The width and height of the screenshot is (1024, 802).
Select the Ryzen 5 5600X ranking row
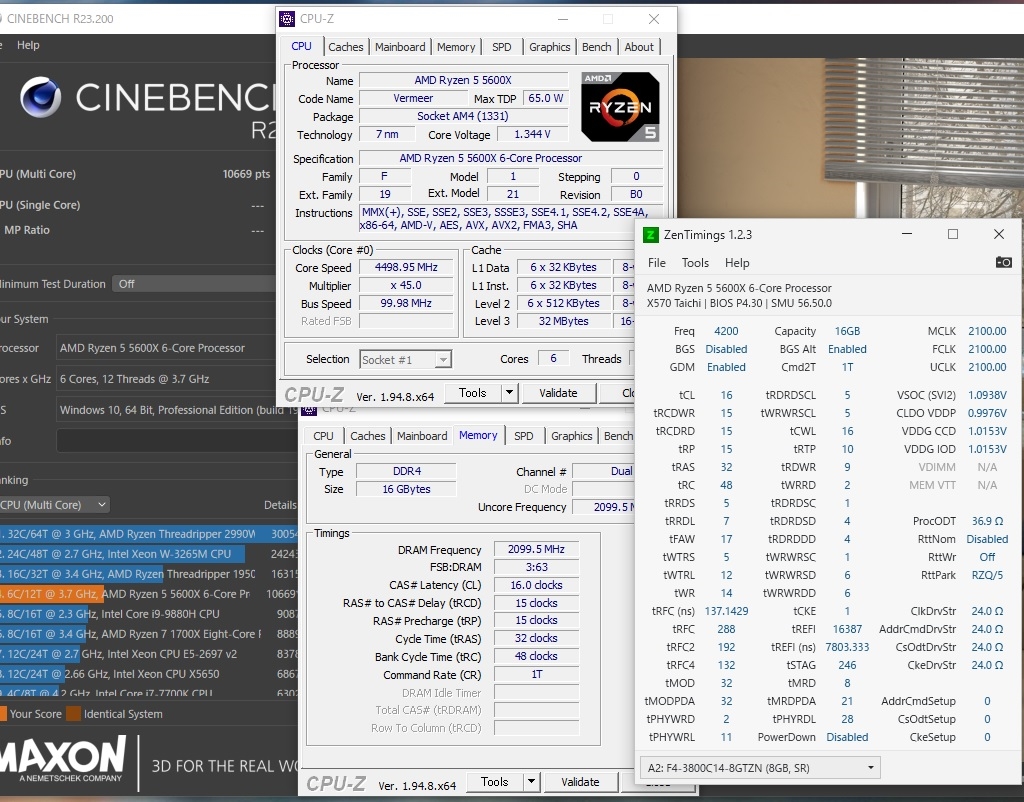(x=150, y=594)
